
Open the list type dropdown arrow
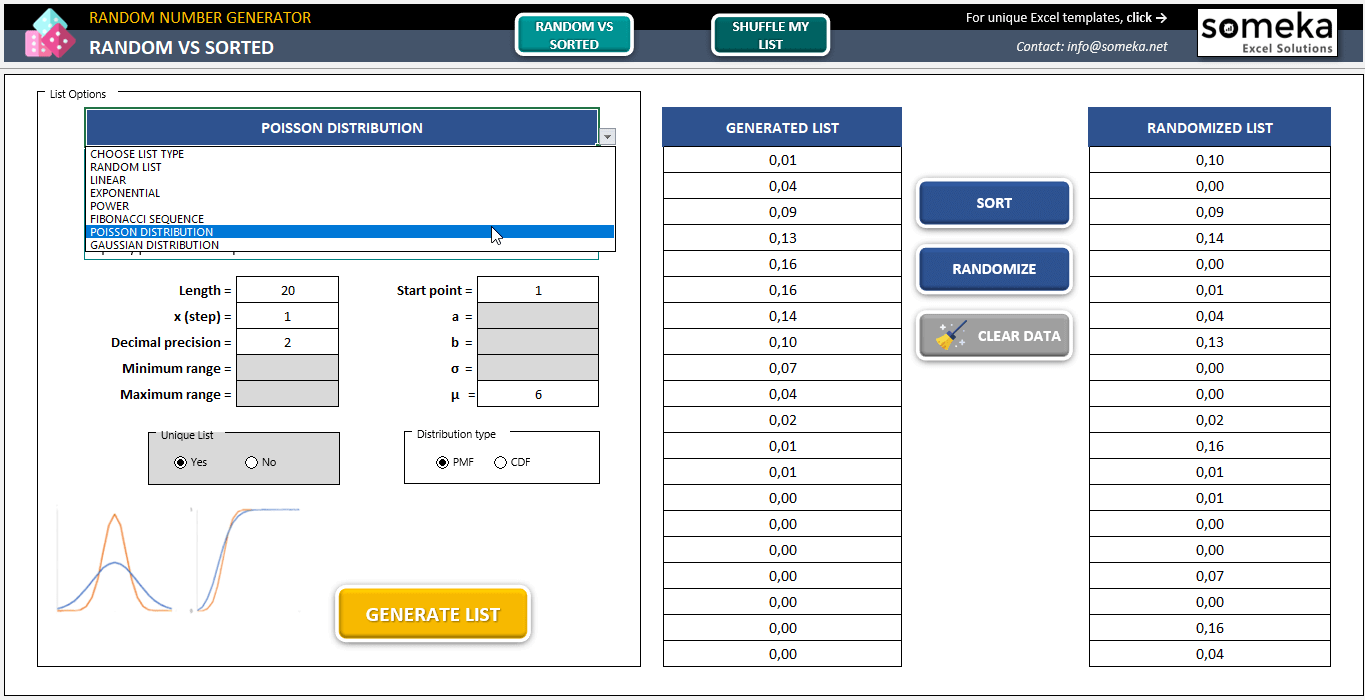[607, 136]
